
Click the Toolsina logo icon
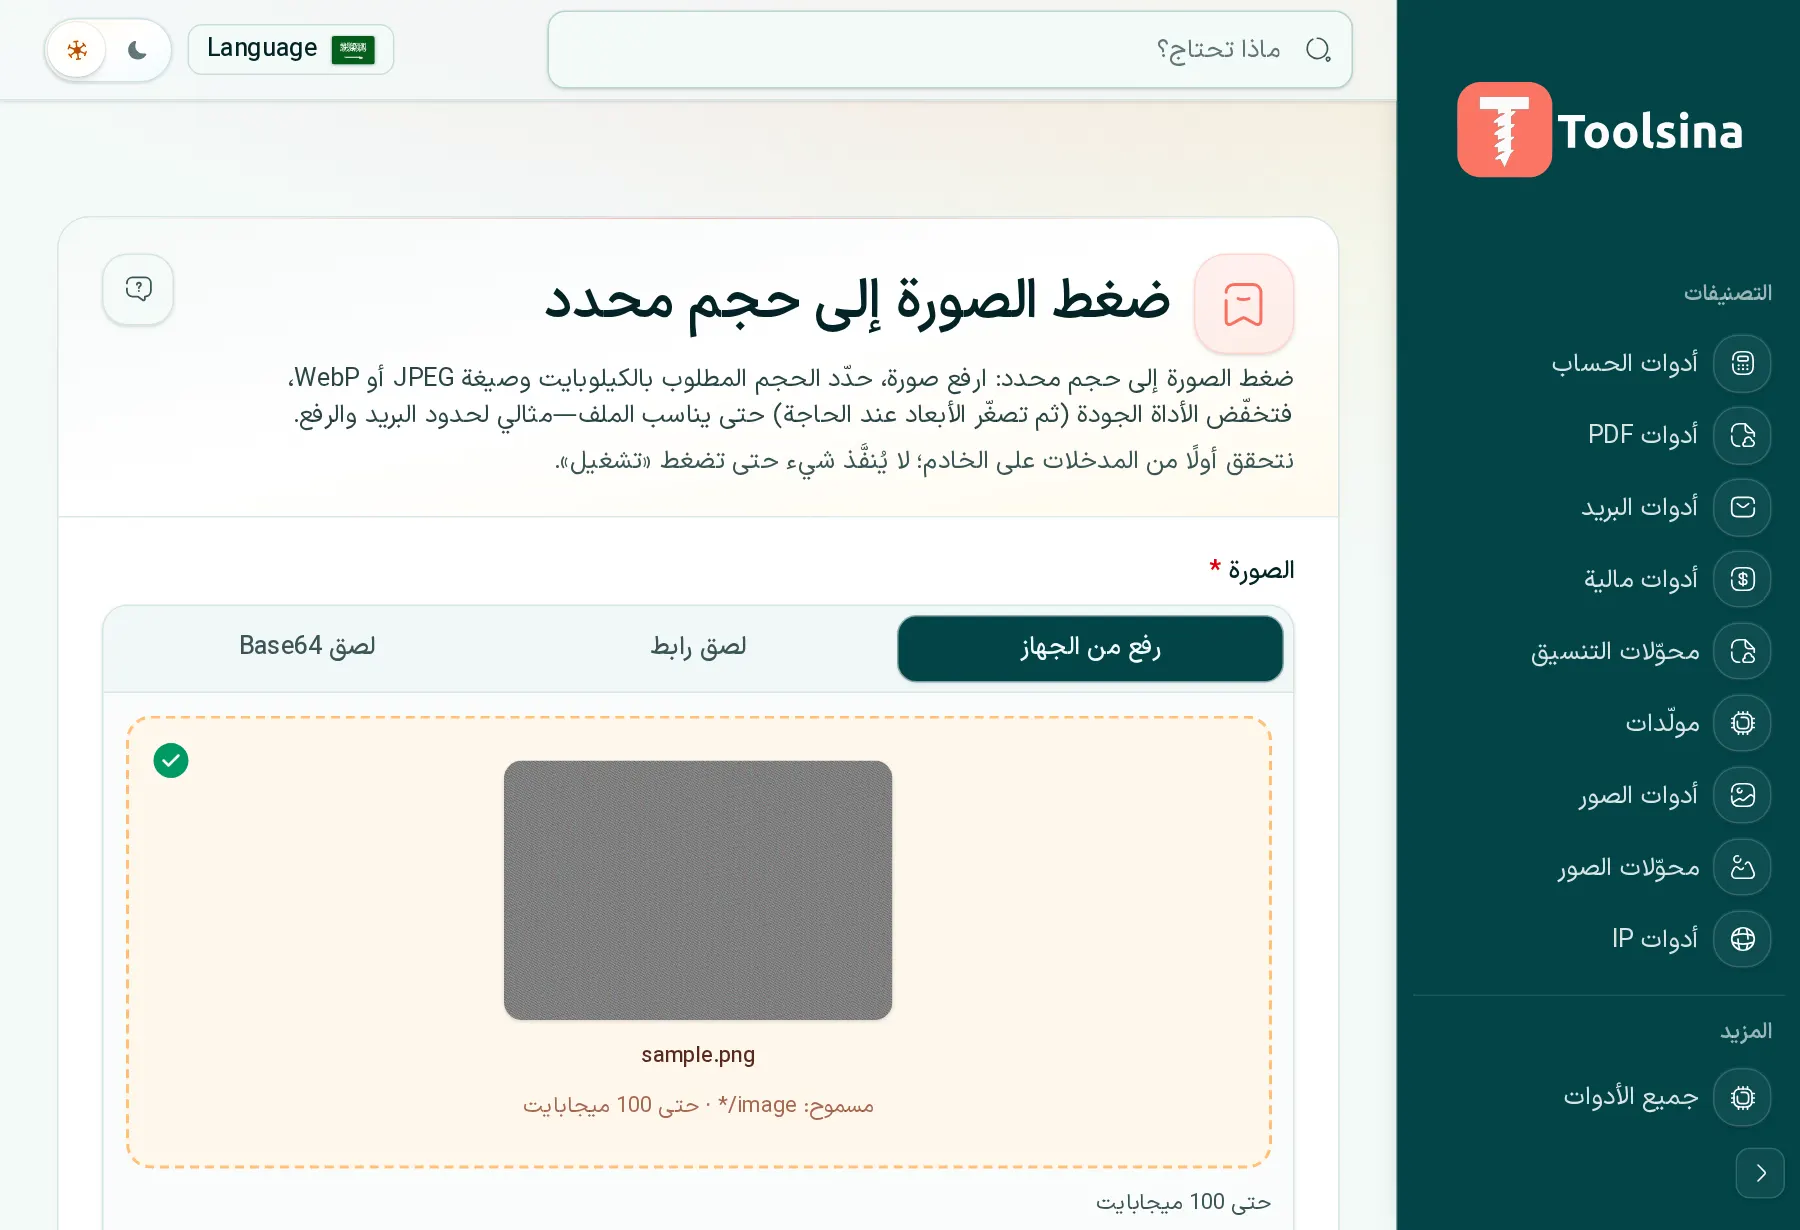click(1504, 130)
